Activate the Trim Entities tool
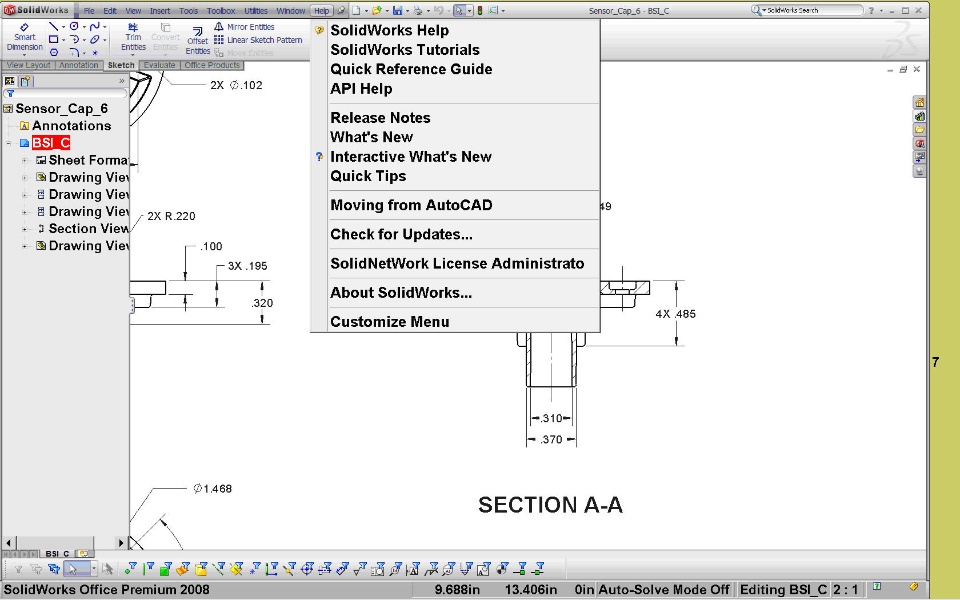The image size is (960, 600). 133,37
